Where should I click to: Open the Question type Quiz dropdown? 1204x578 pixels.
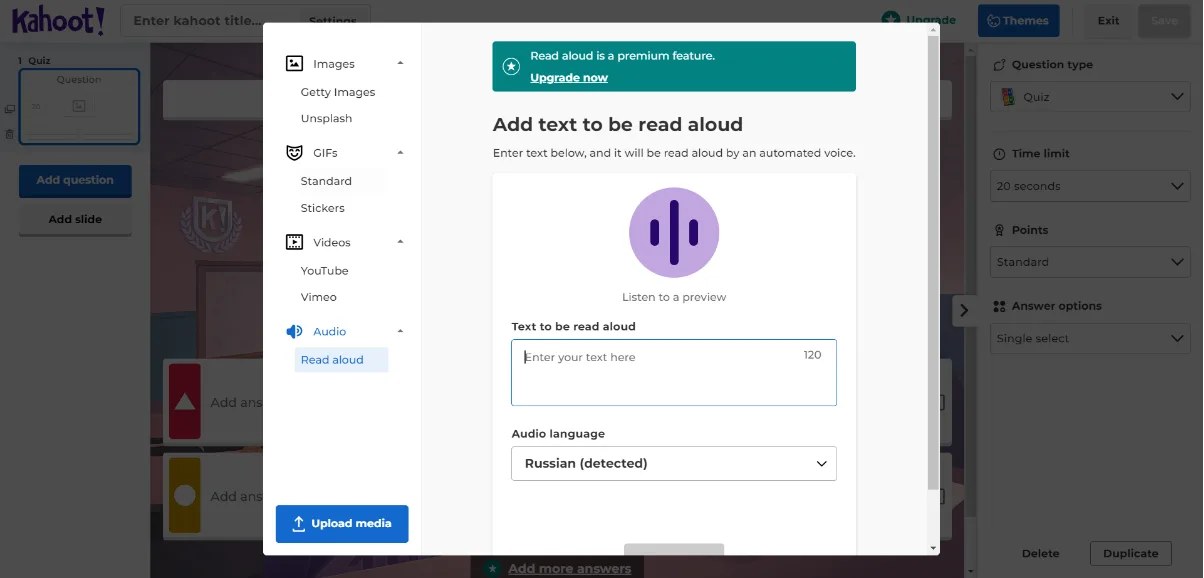pos(1090,97)
